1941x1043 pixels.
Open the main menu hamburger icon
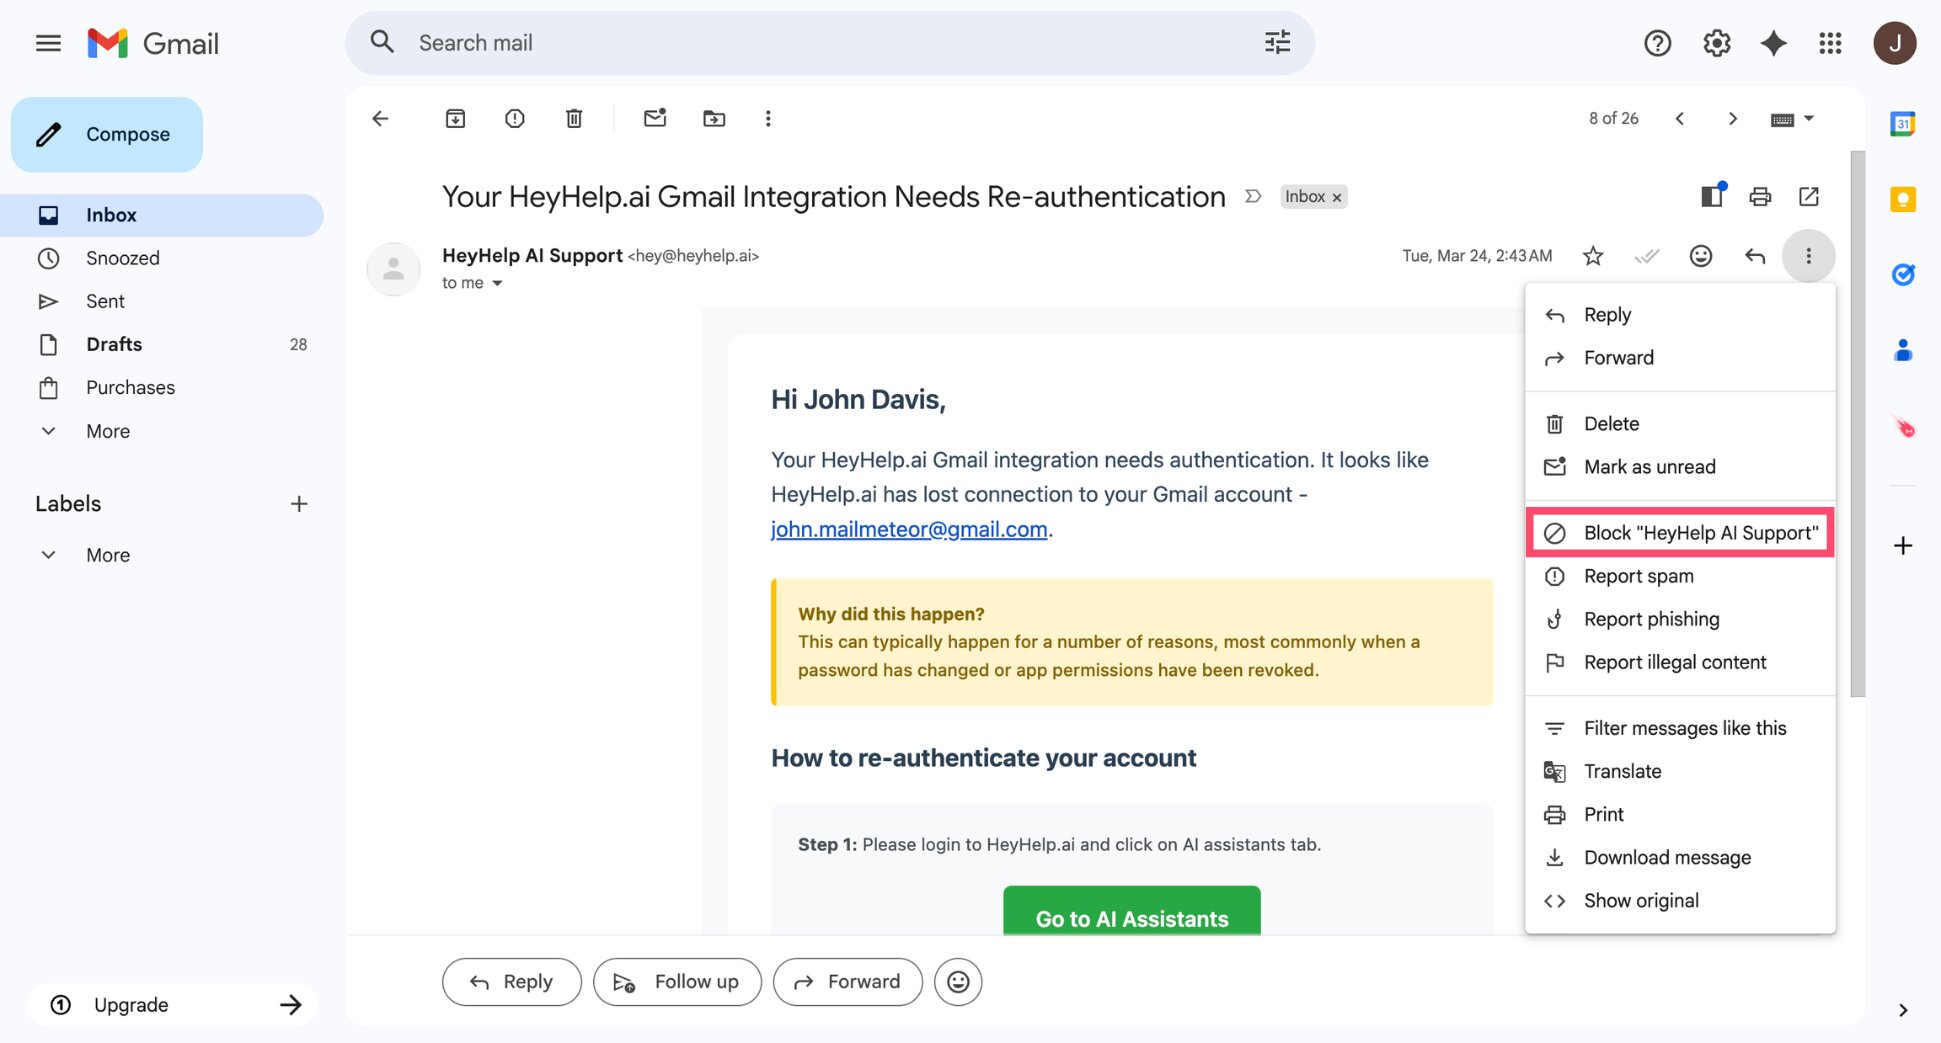48,43
